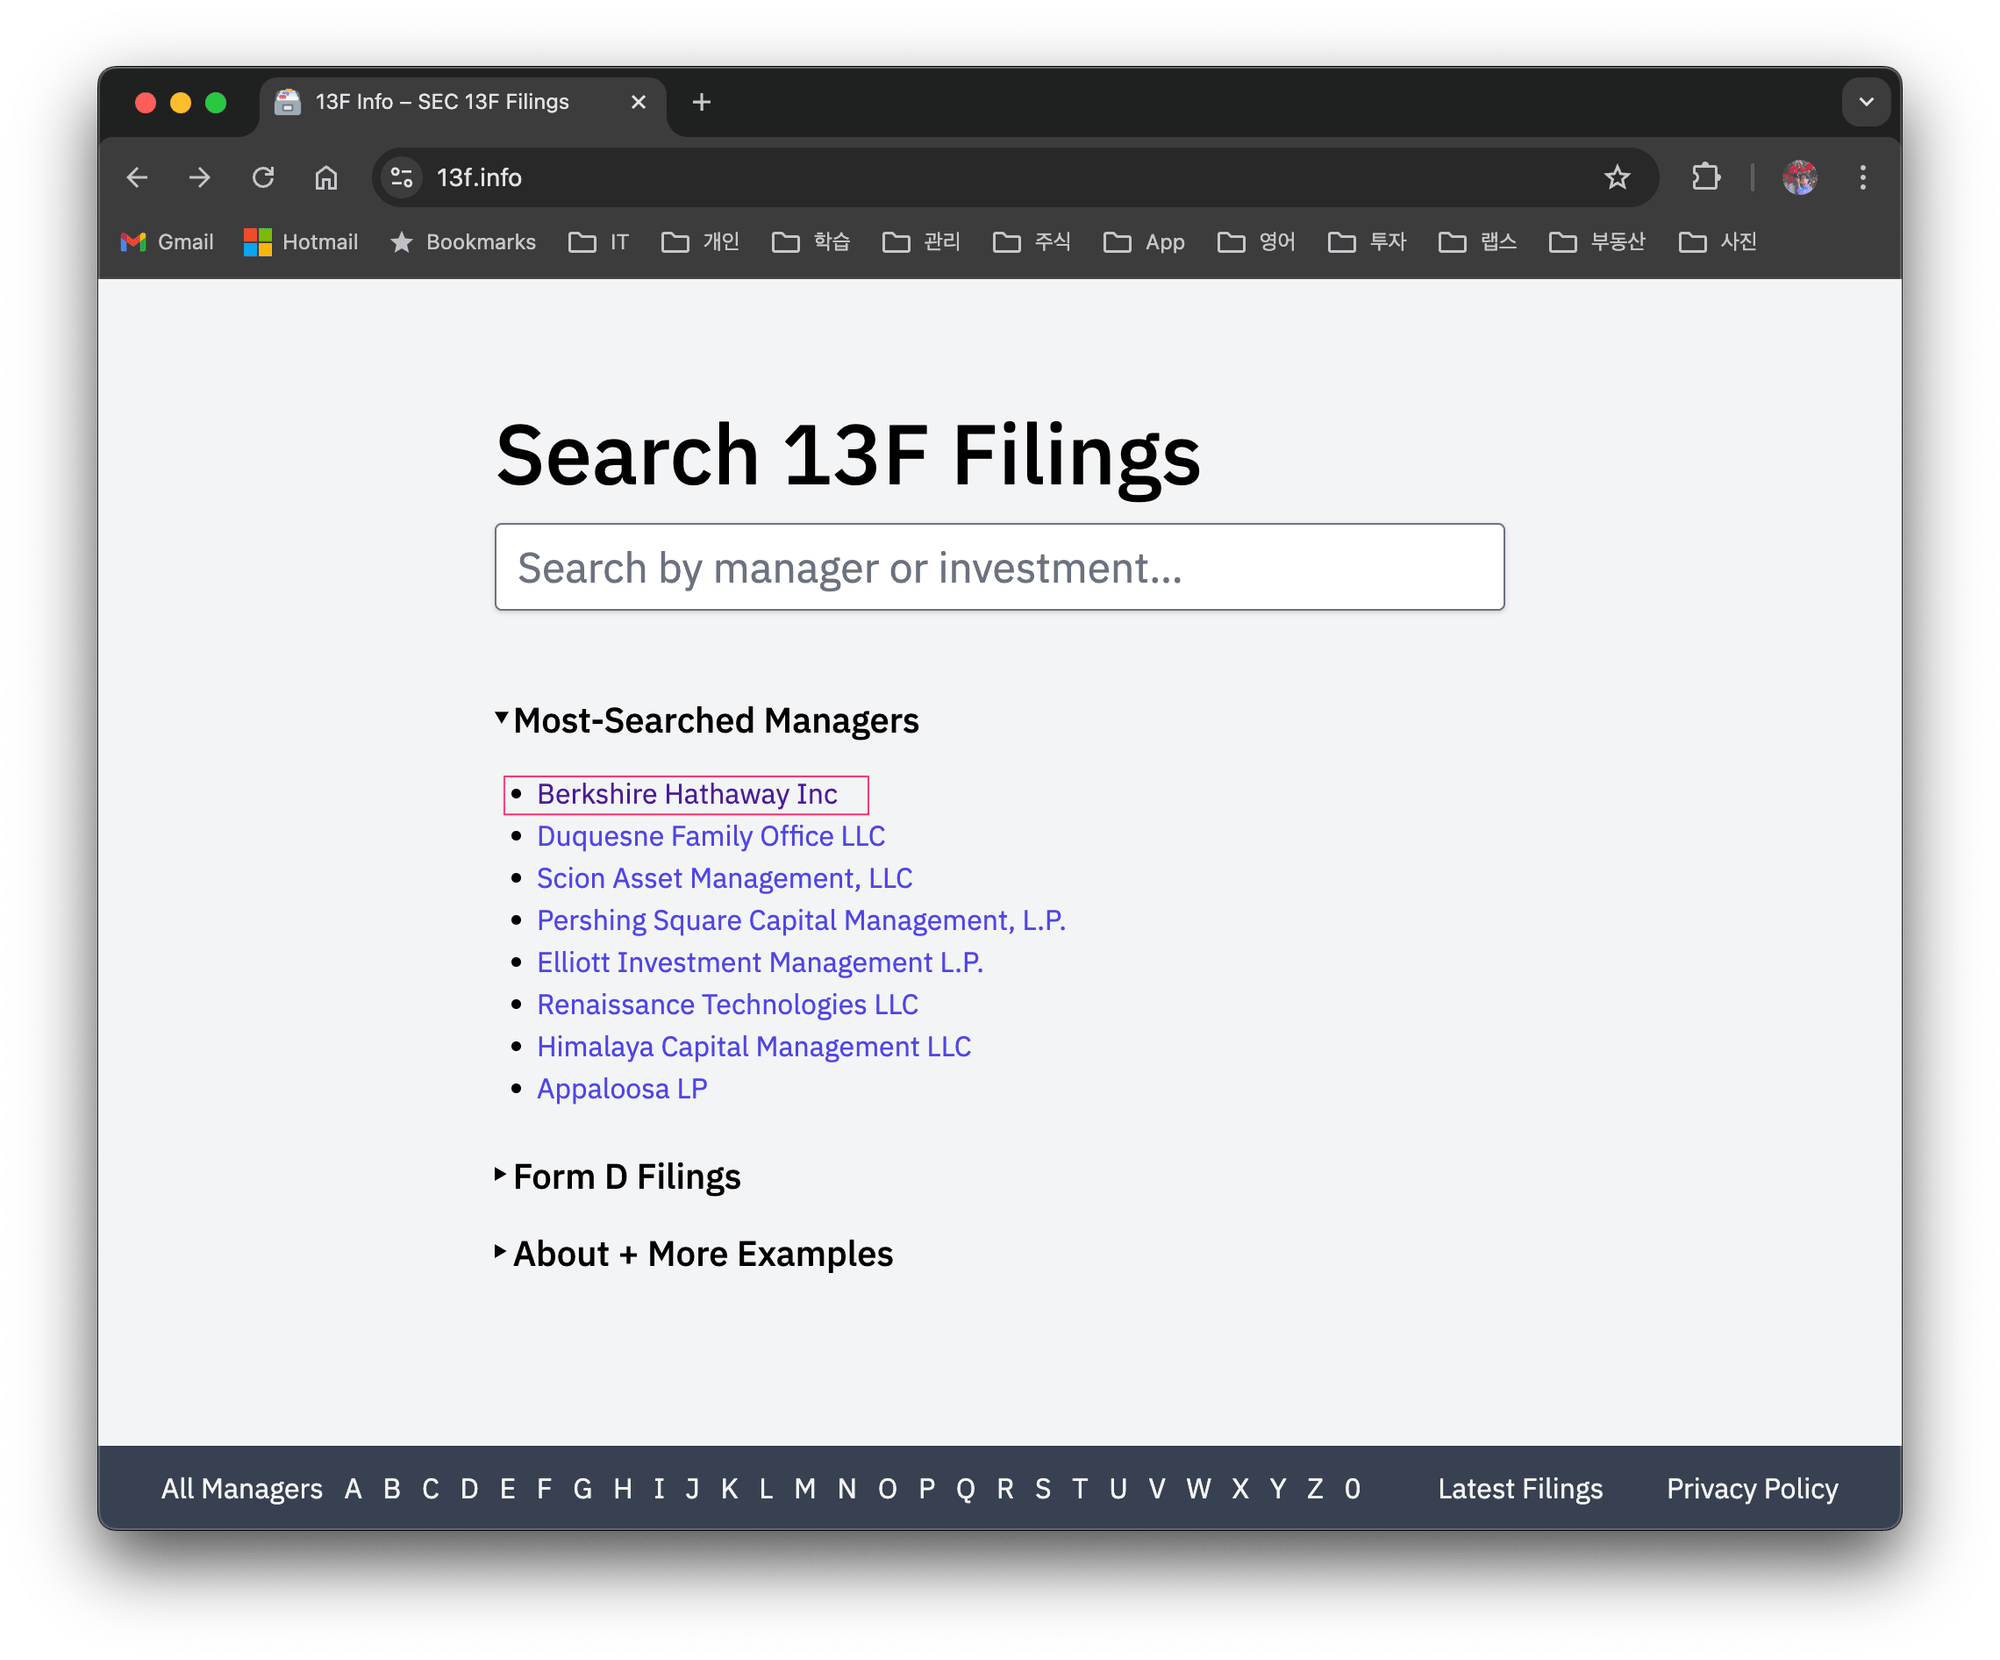
Task: Open the 개인 bookmark folder
Action: coord(701,242)
